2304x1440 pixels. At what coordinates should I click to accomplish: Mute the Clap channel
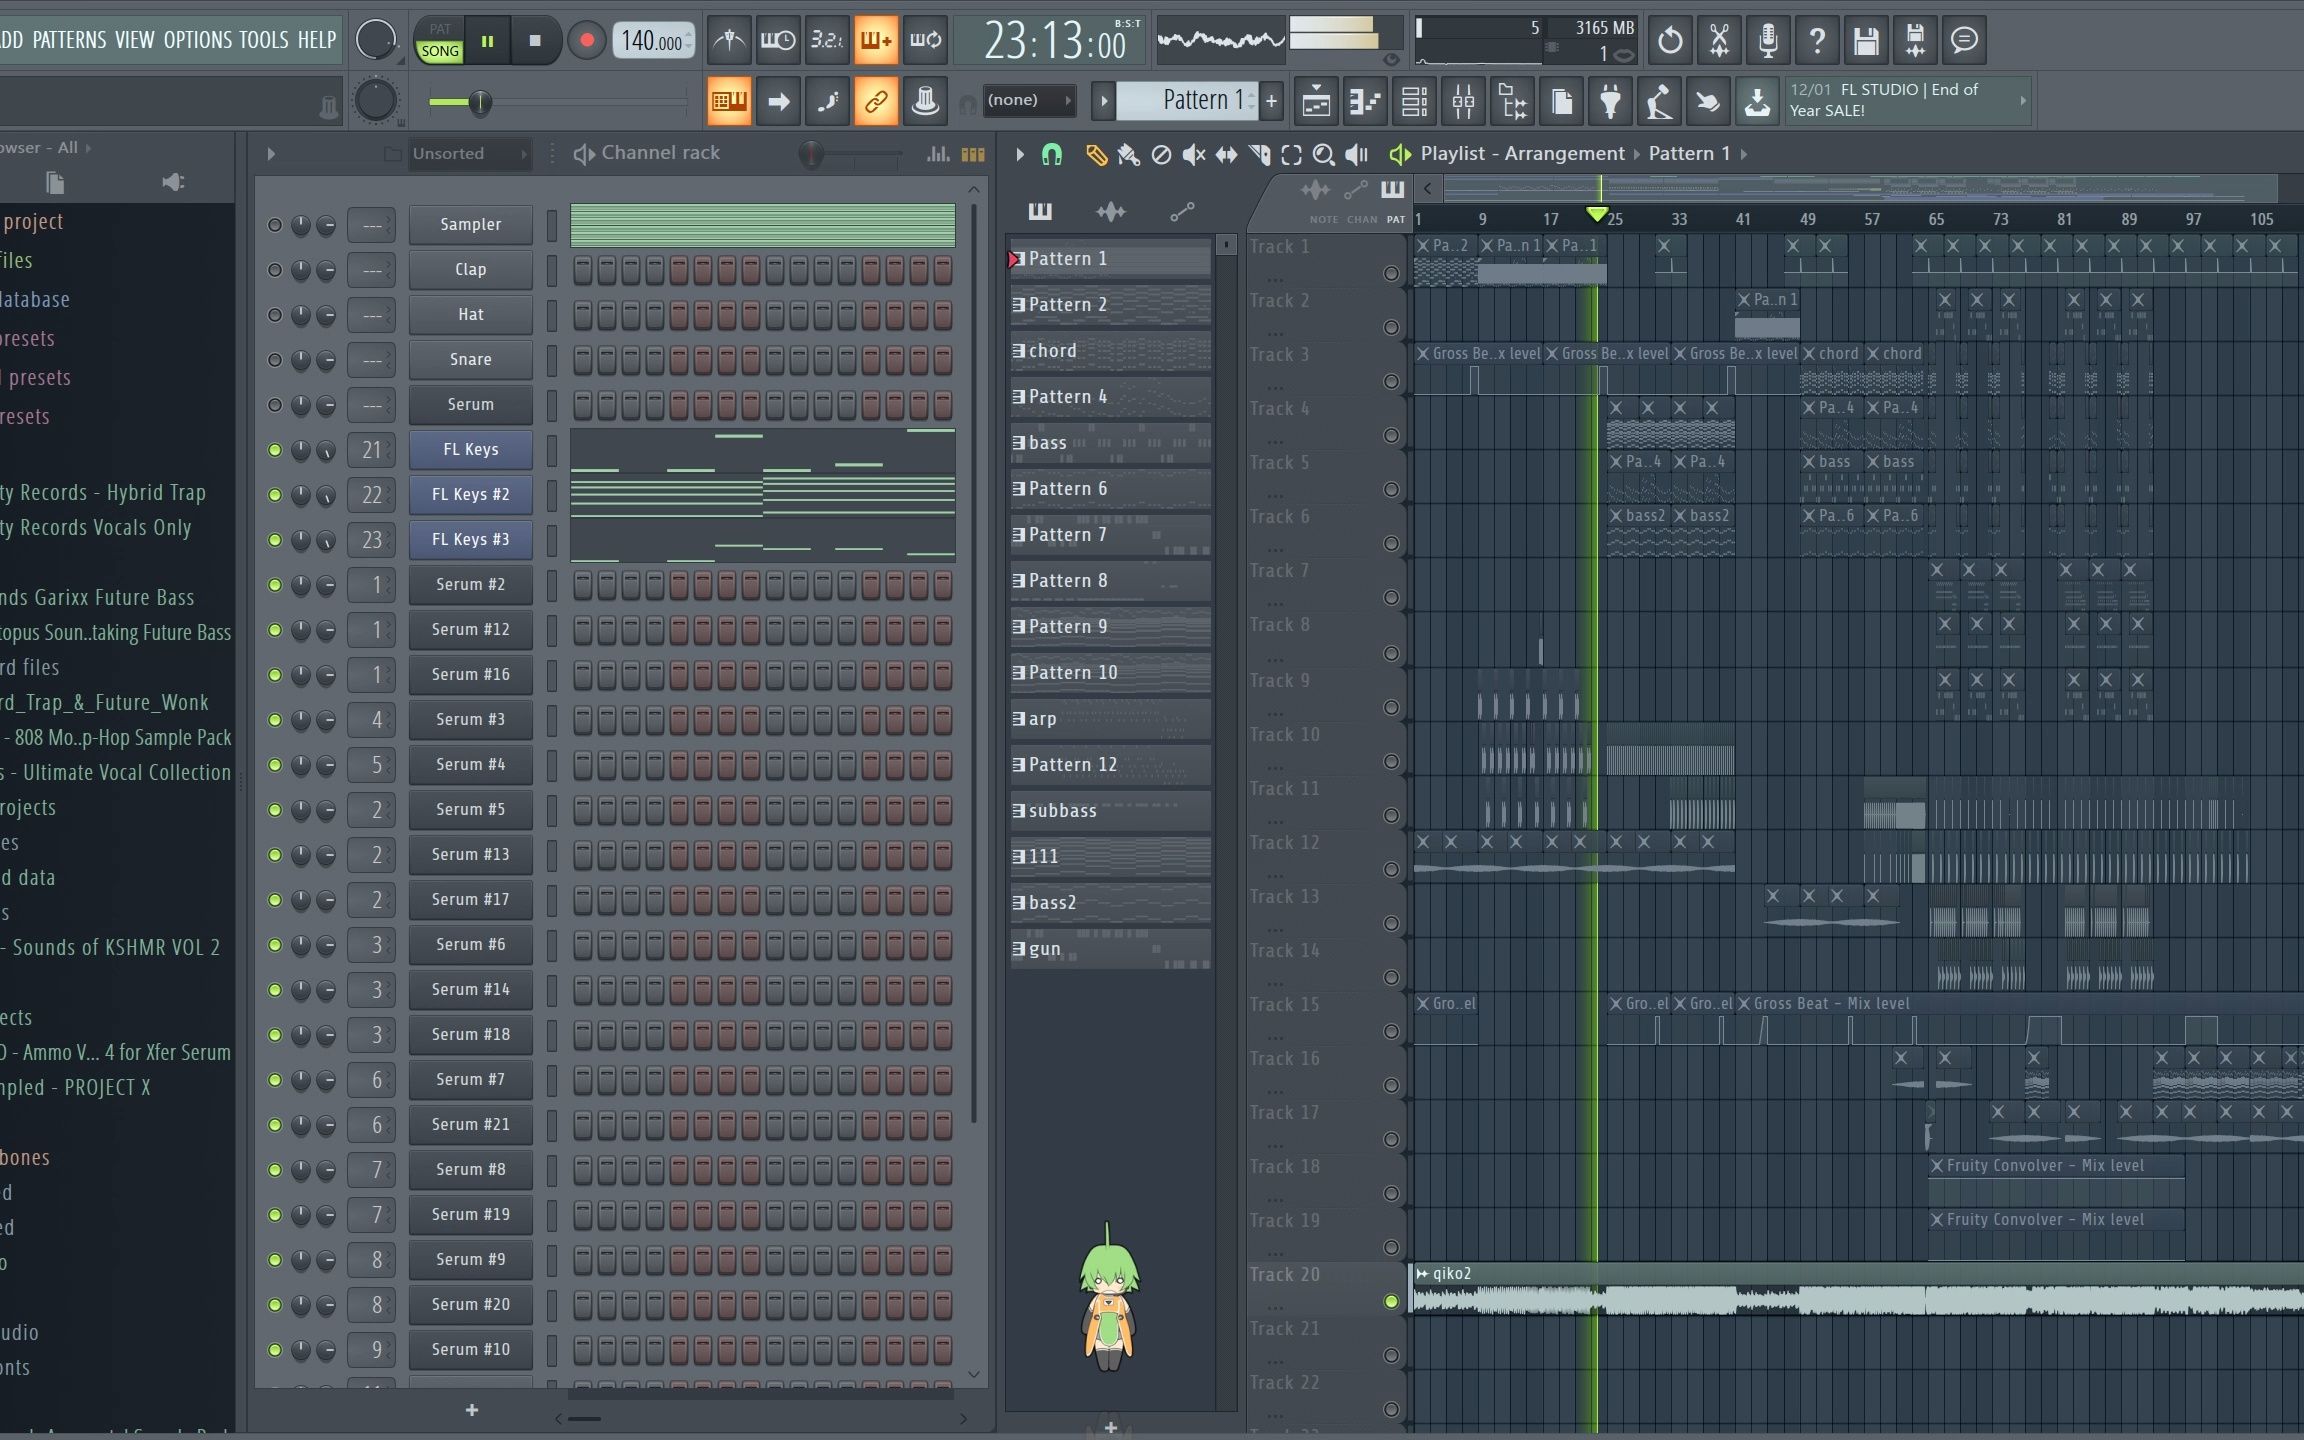(x=275, y=270)
